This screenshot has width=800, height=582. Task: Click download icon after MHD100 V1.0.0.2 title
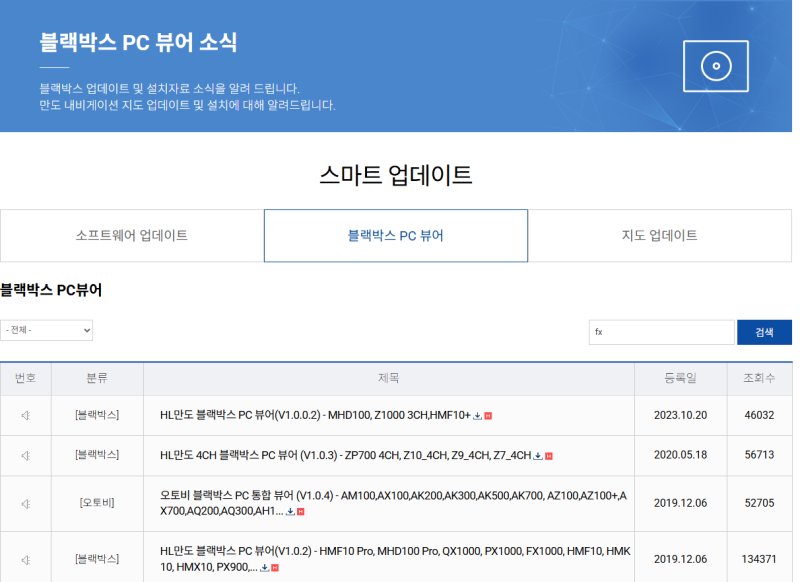click(477, 416)
